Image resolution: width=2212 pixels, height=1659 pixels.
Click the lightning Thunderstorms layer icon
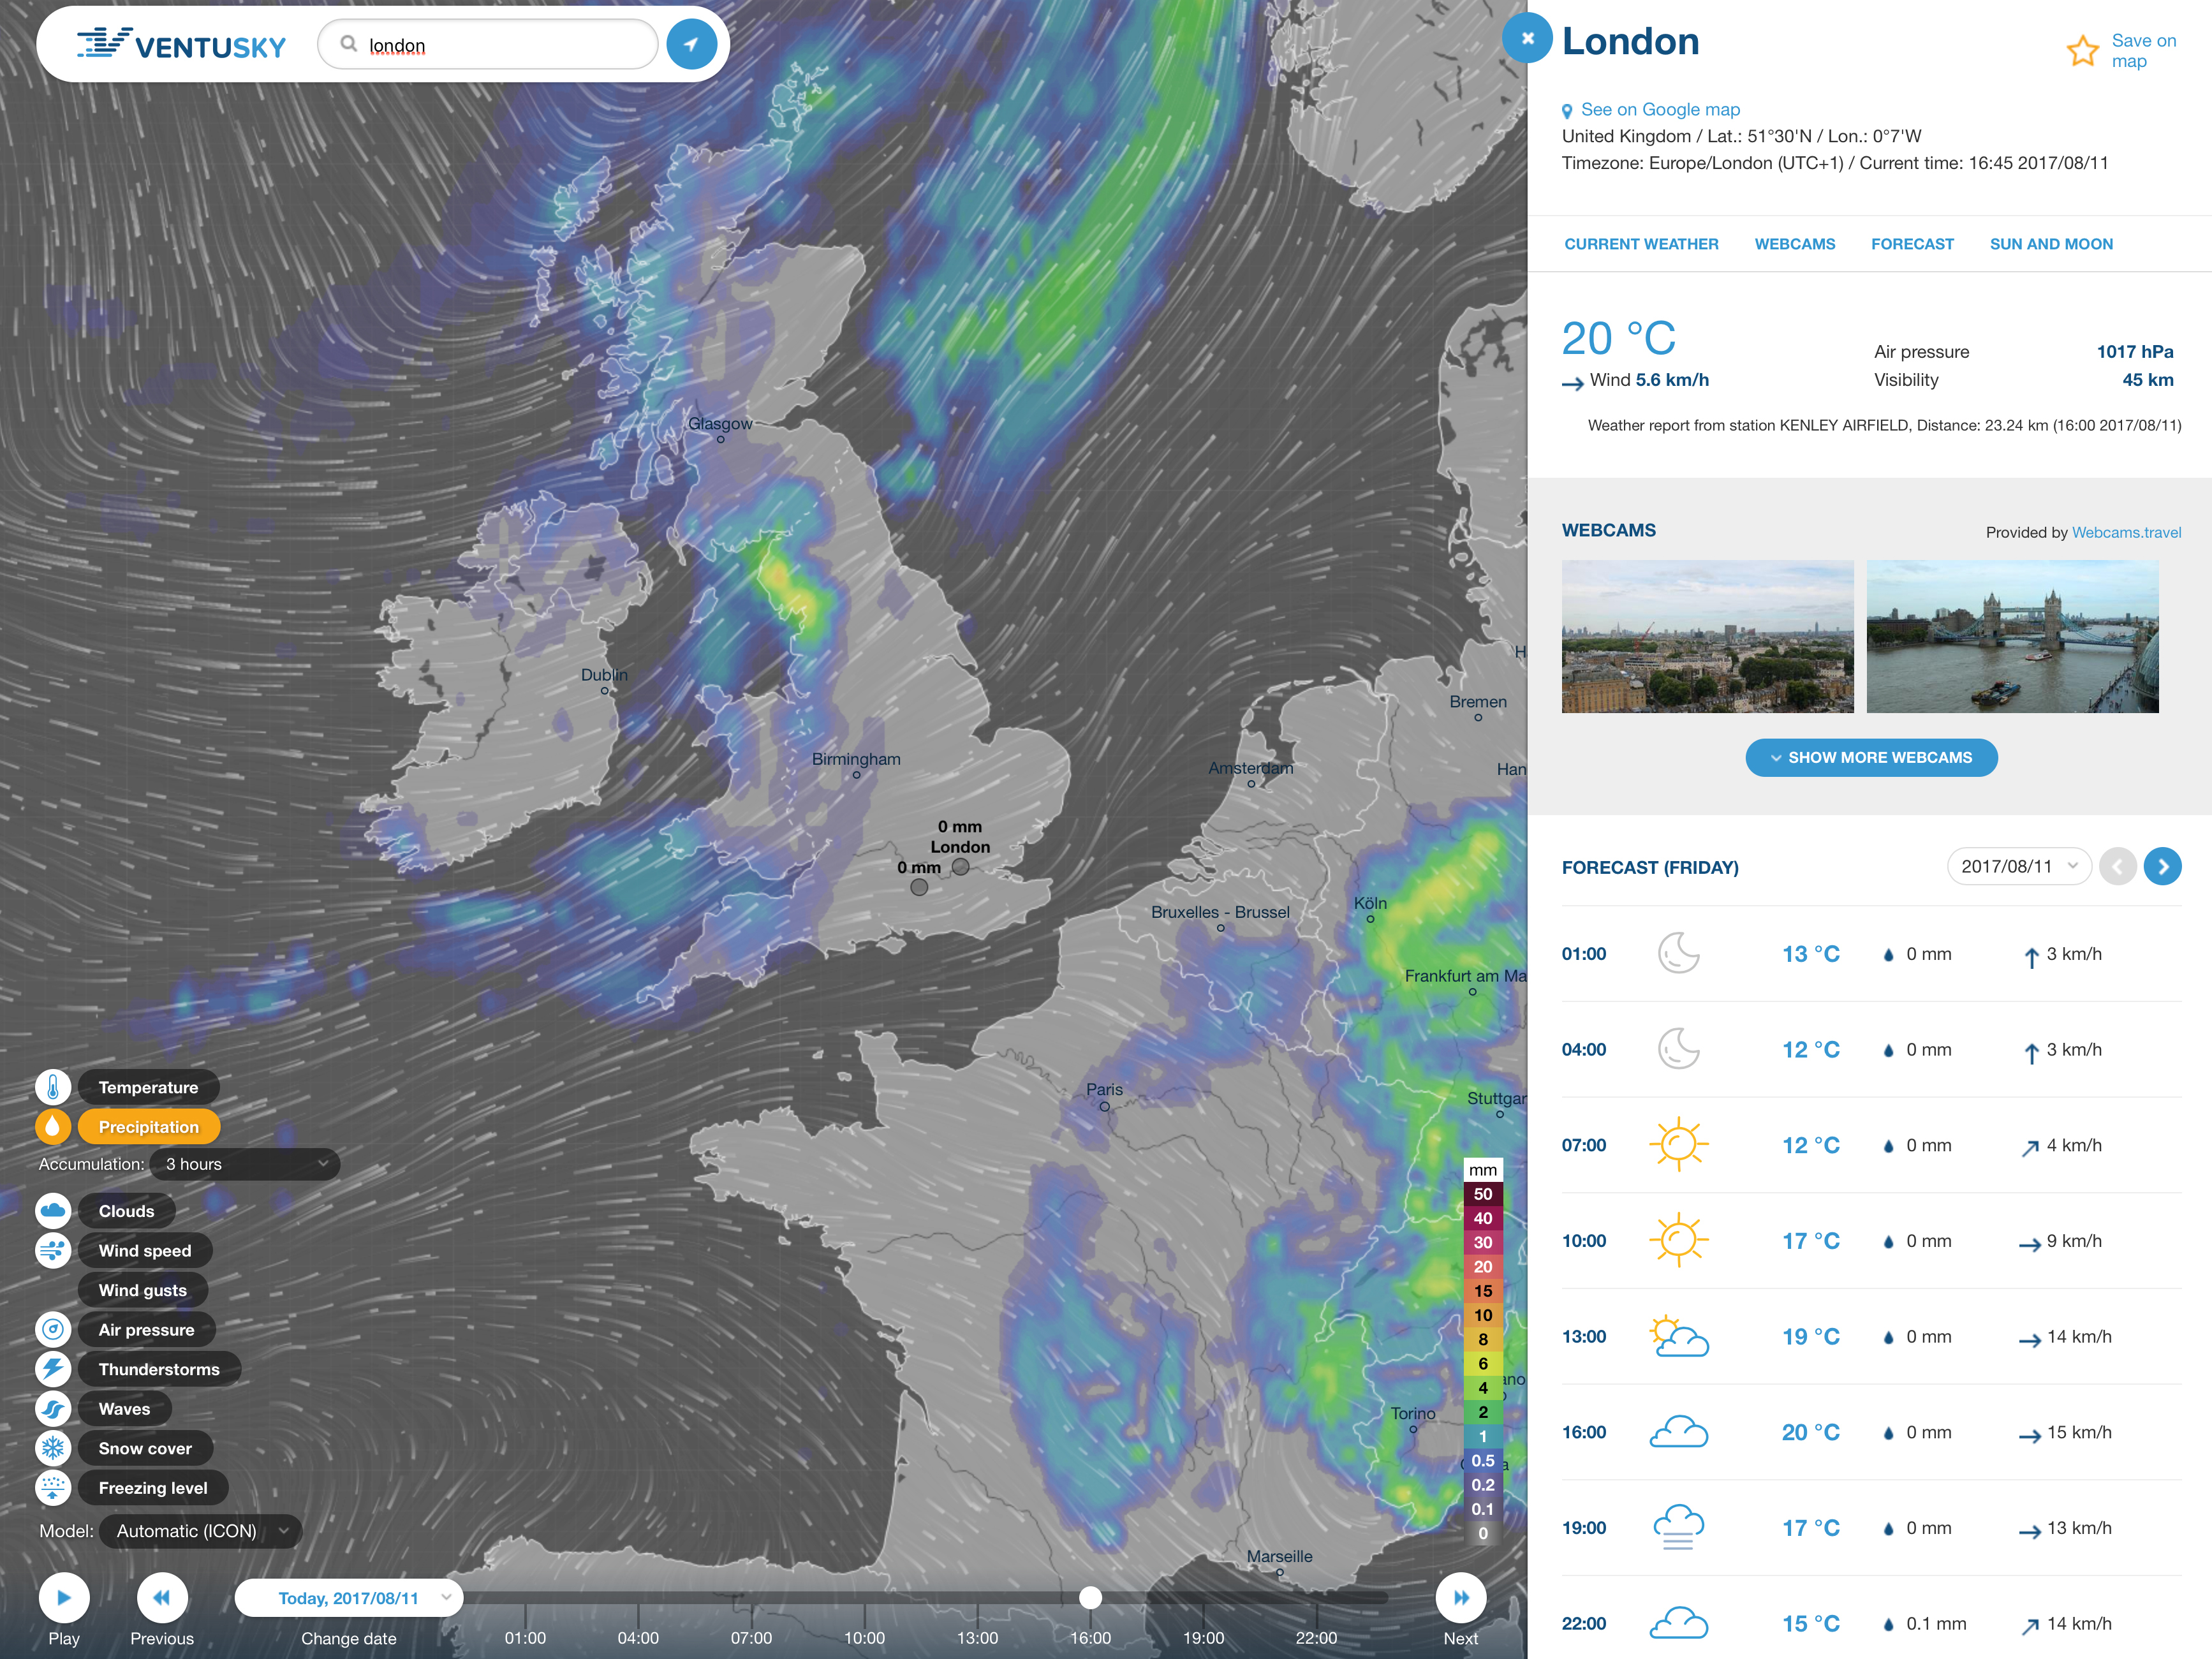pyautogui.click(x=53, y=1369)
